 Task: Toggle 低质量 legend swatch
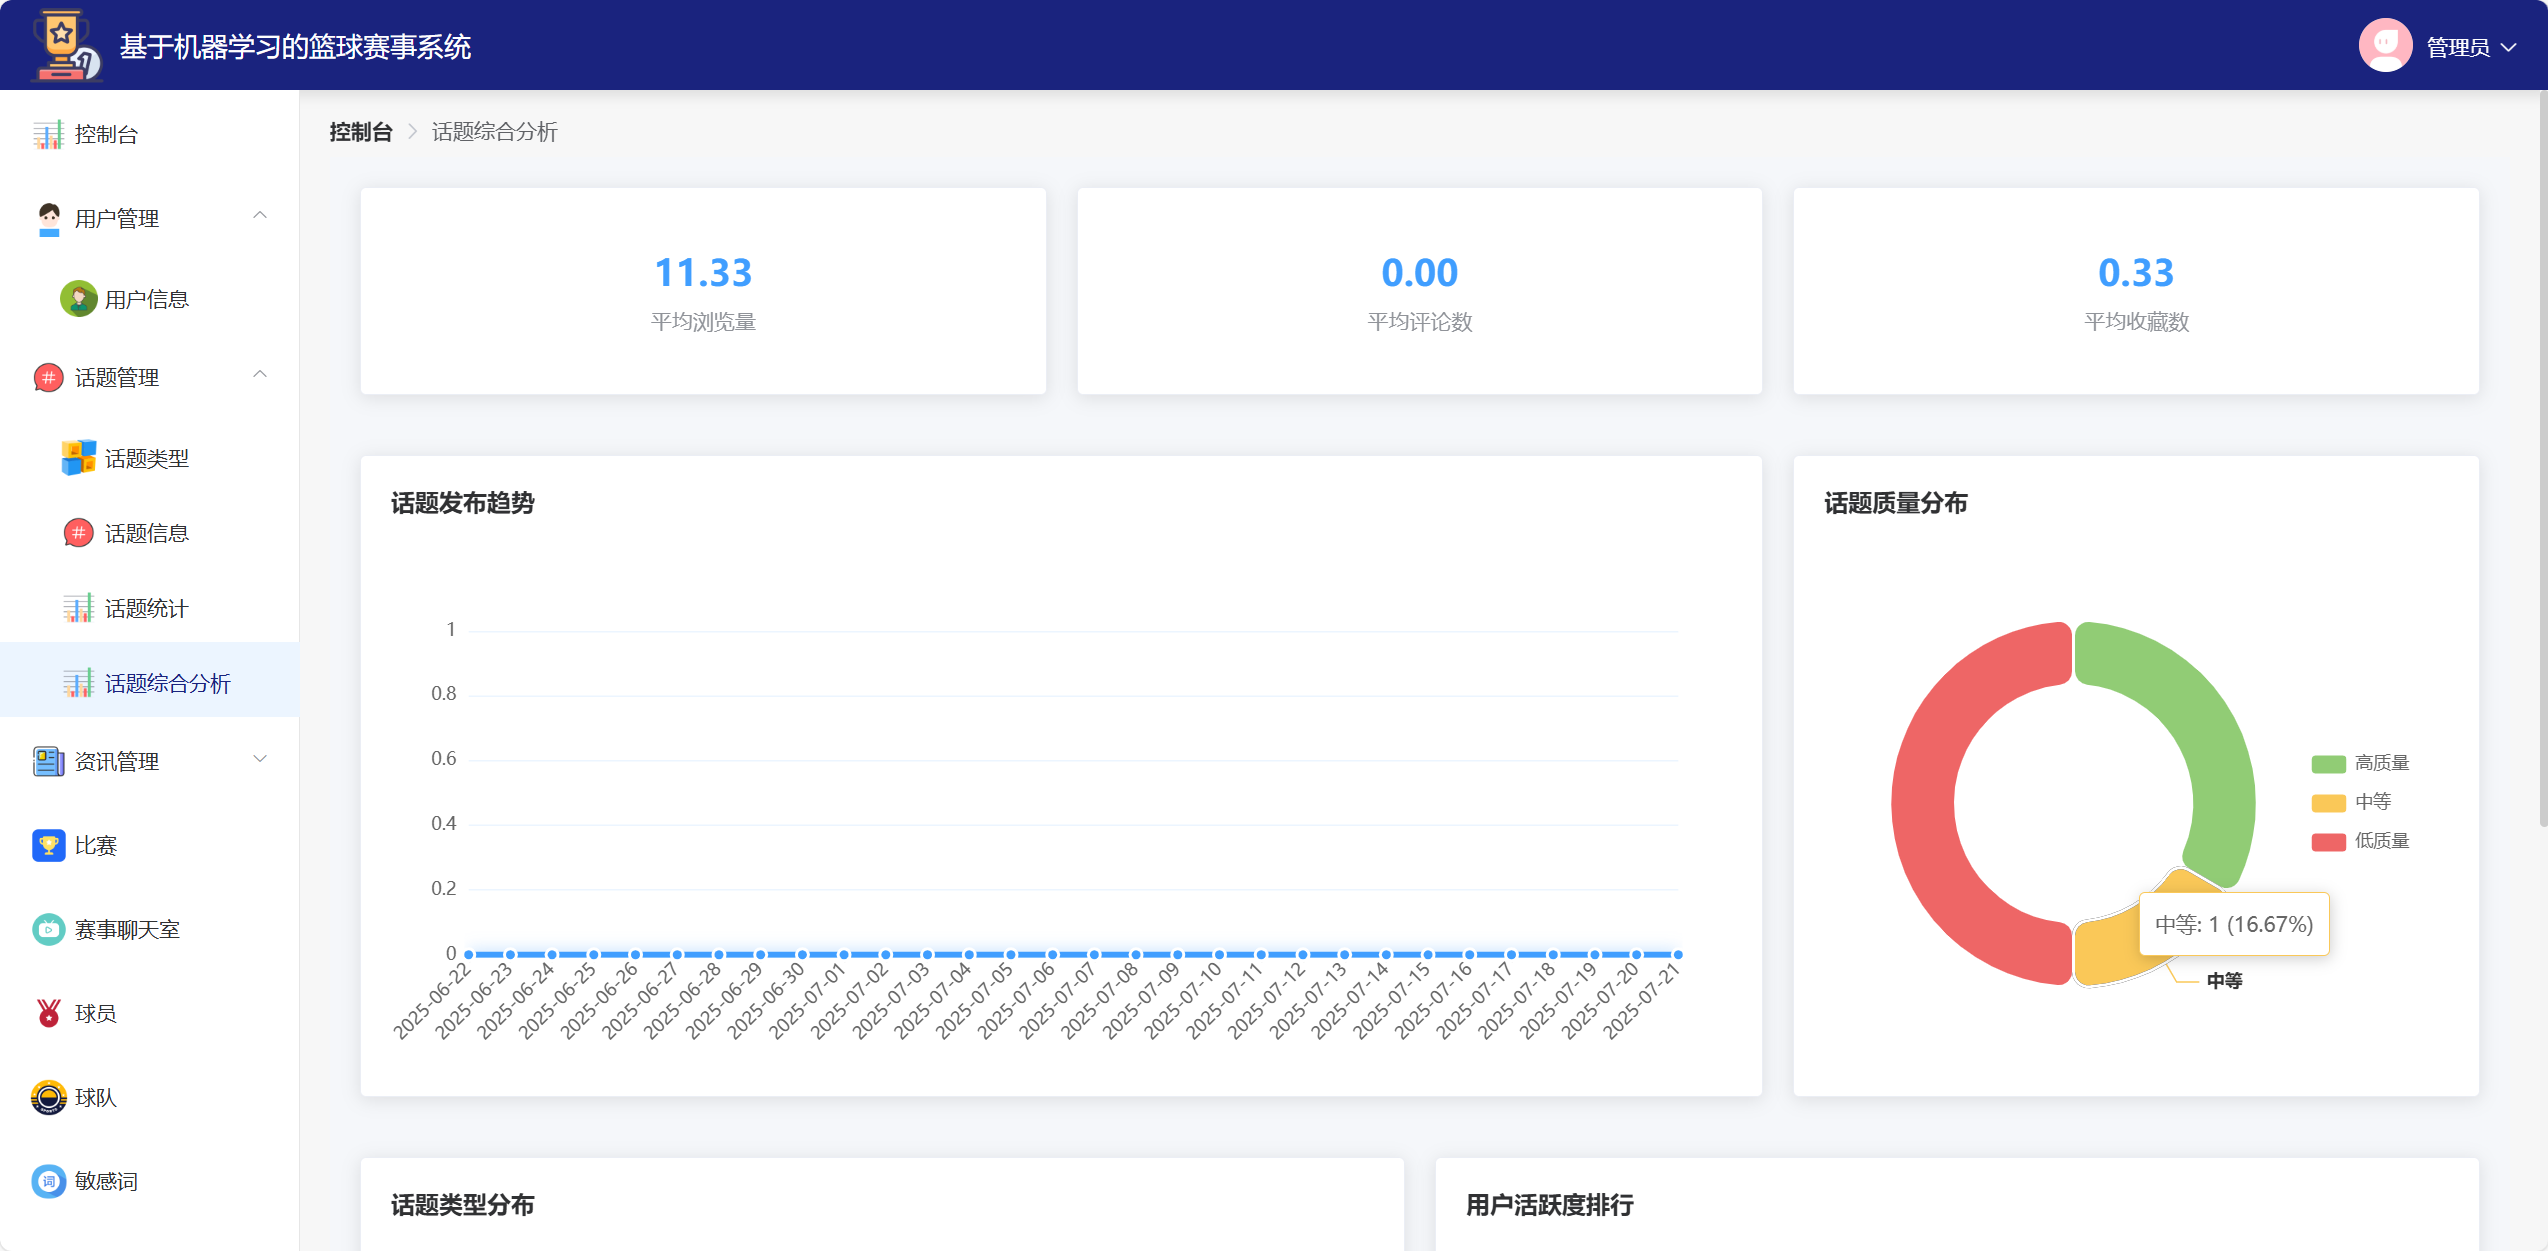pos(2328,842)
